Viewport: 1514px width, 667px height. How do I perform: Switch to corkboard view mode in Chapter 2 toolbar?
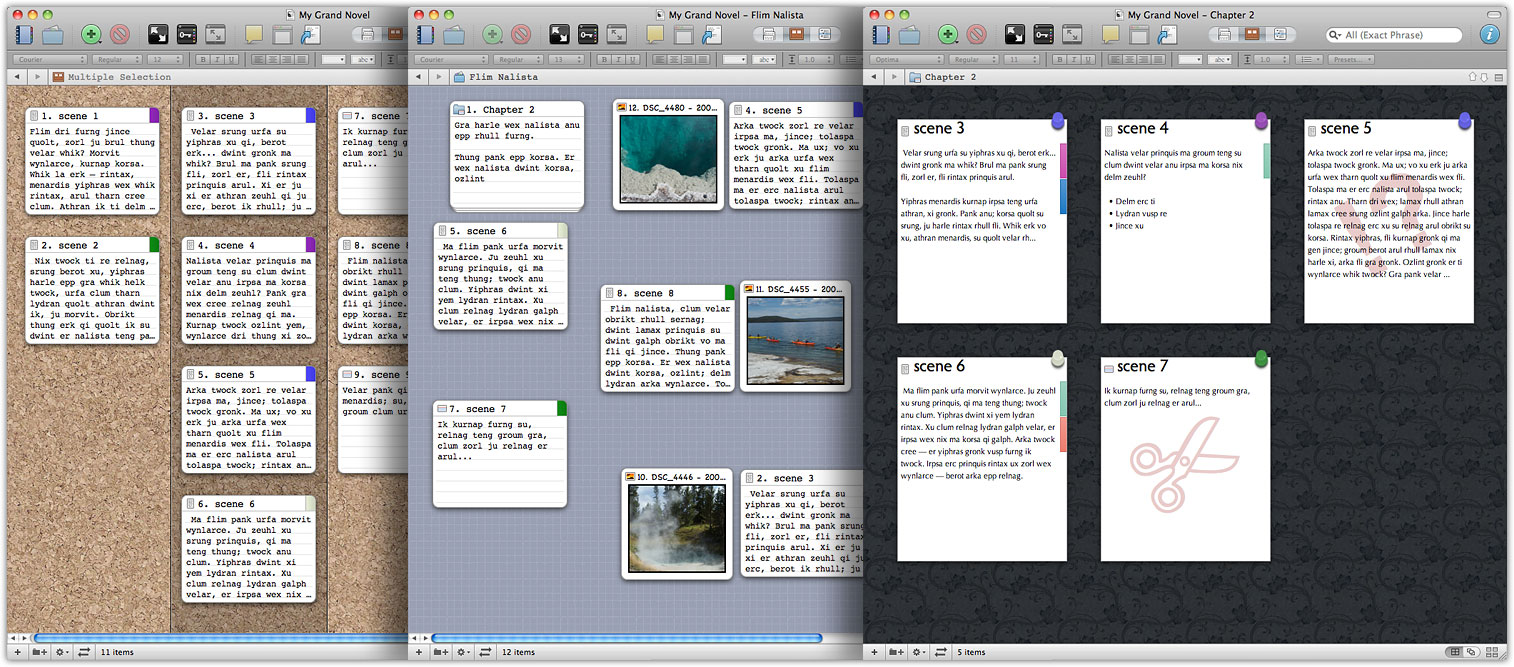pos(1251,35)
